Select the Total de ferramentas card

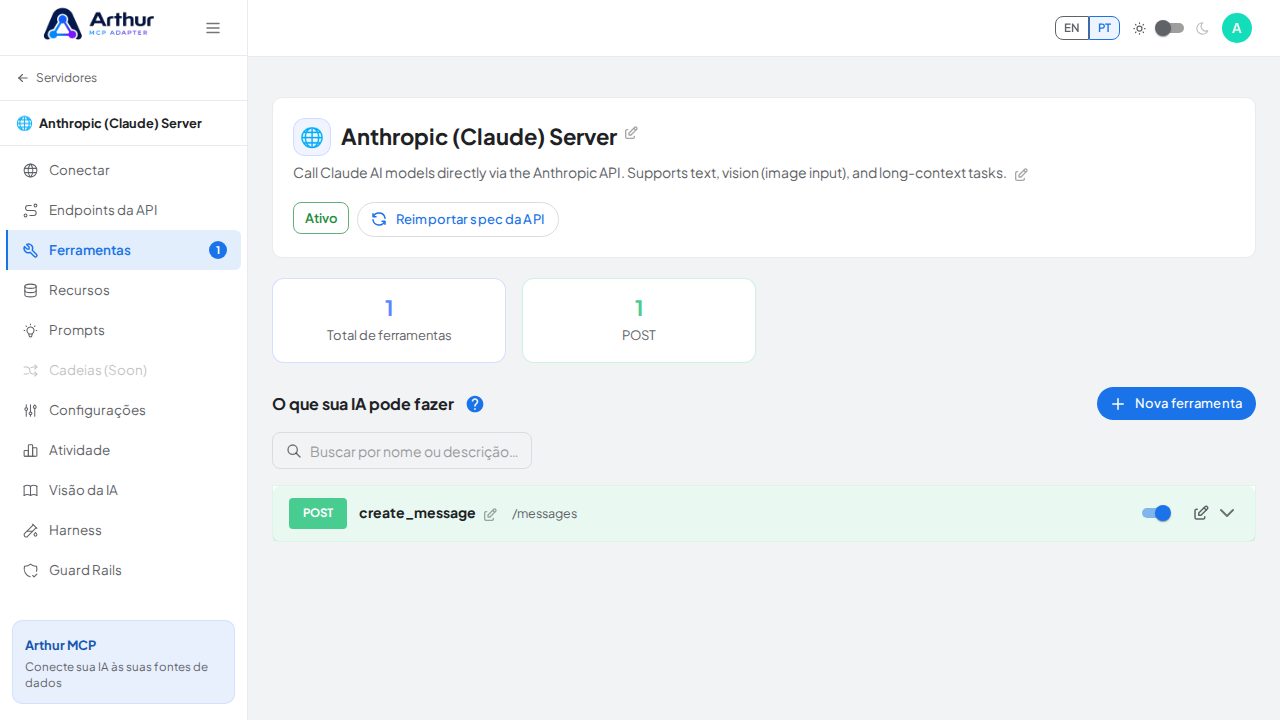[389, 320]
